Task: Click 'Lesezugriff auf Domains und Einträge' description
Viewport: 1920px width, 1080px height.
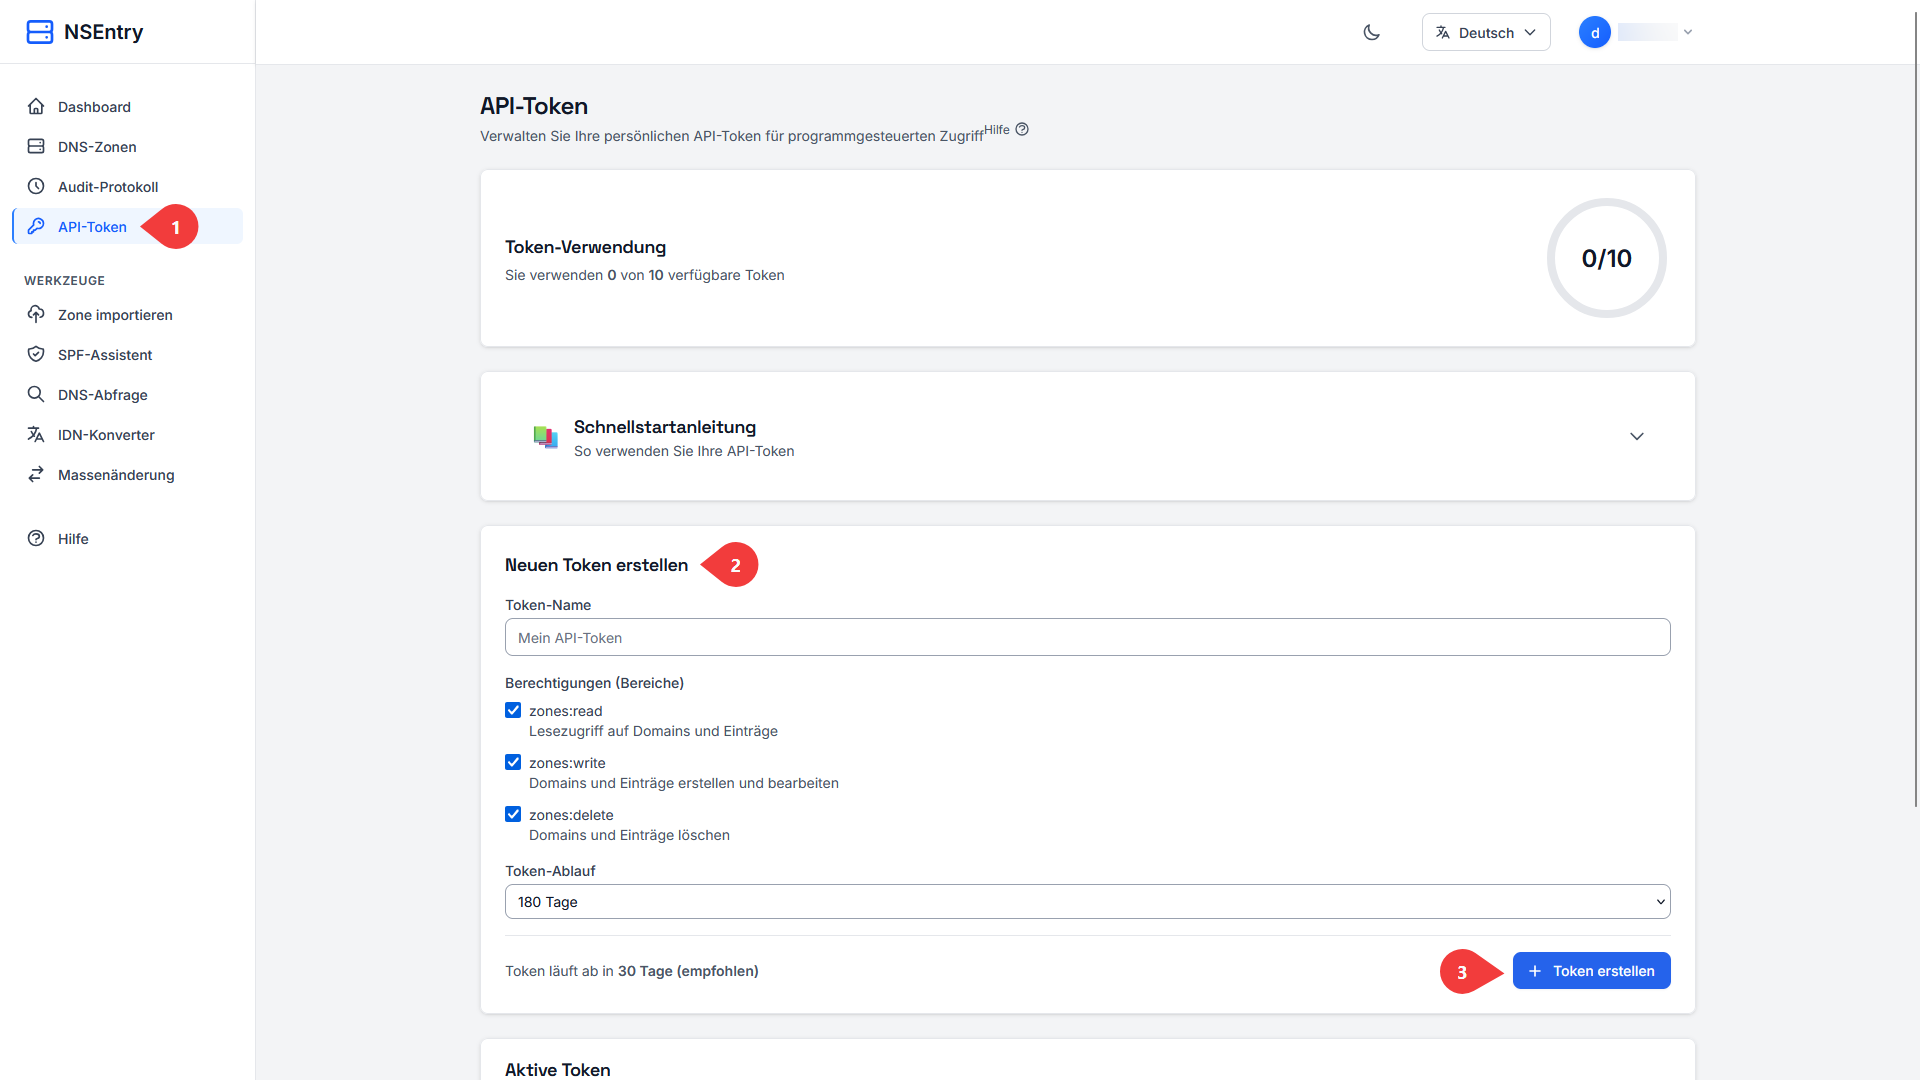Action: point(653,731)
